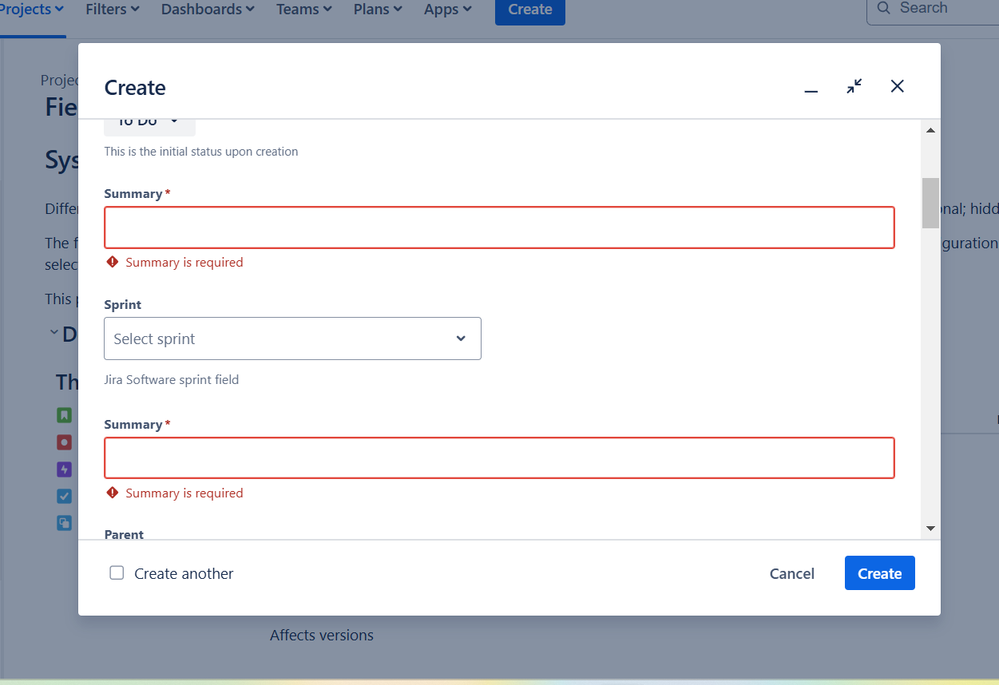The image size is (999, 685).
Task: Expand the Filters menu
Action: click(x=112, y=10)
